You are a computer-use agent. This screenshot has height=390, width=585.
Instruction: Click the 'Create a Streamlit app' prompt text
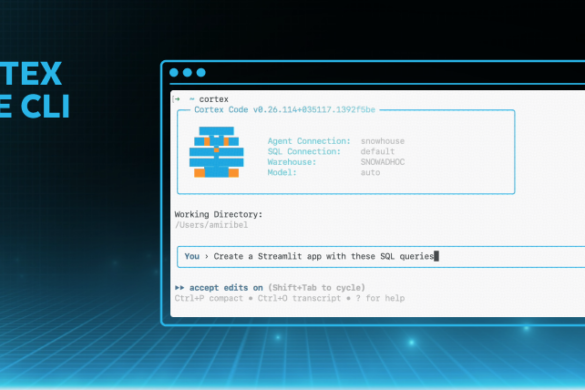(323, 256)
